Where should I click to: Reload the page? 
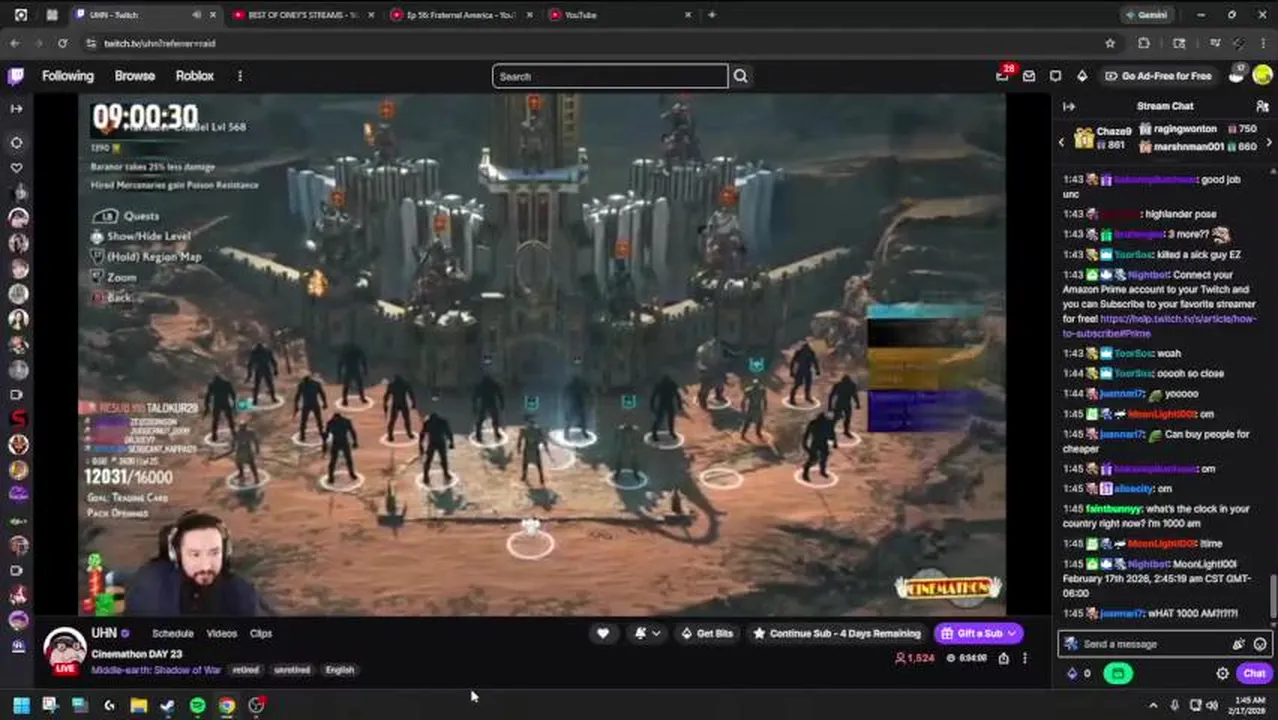(62, 43)
